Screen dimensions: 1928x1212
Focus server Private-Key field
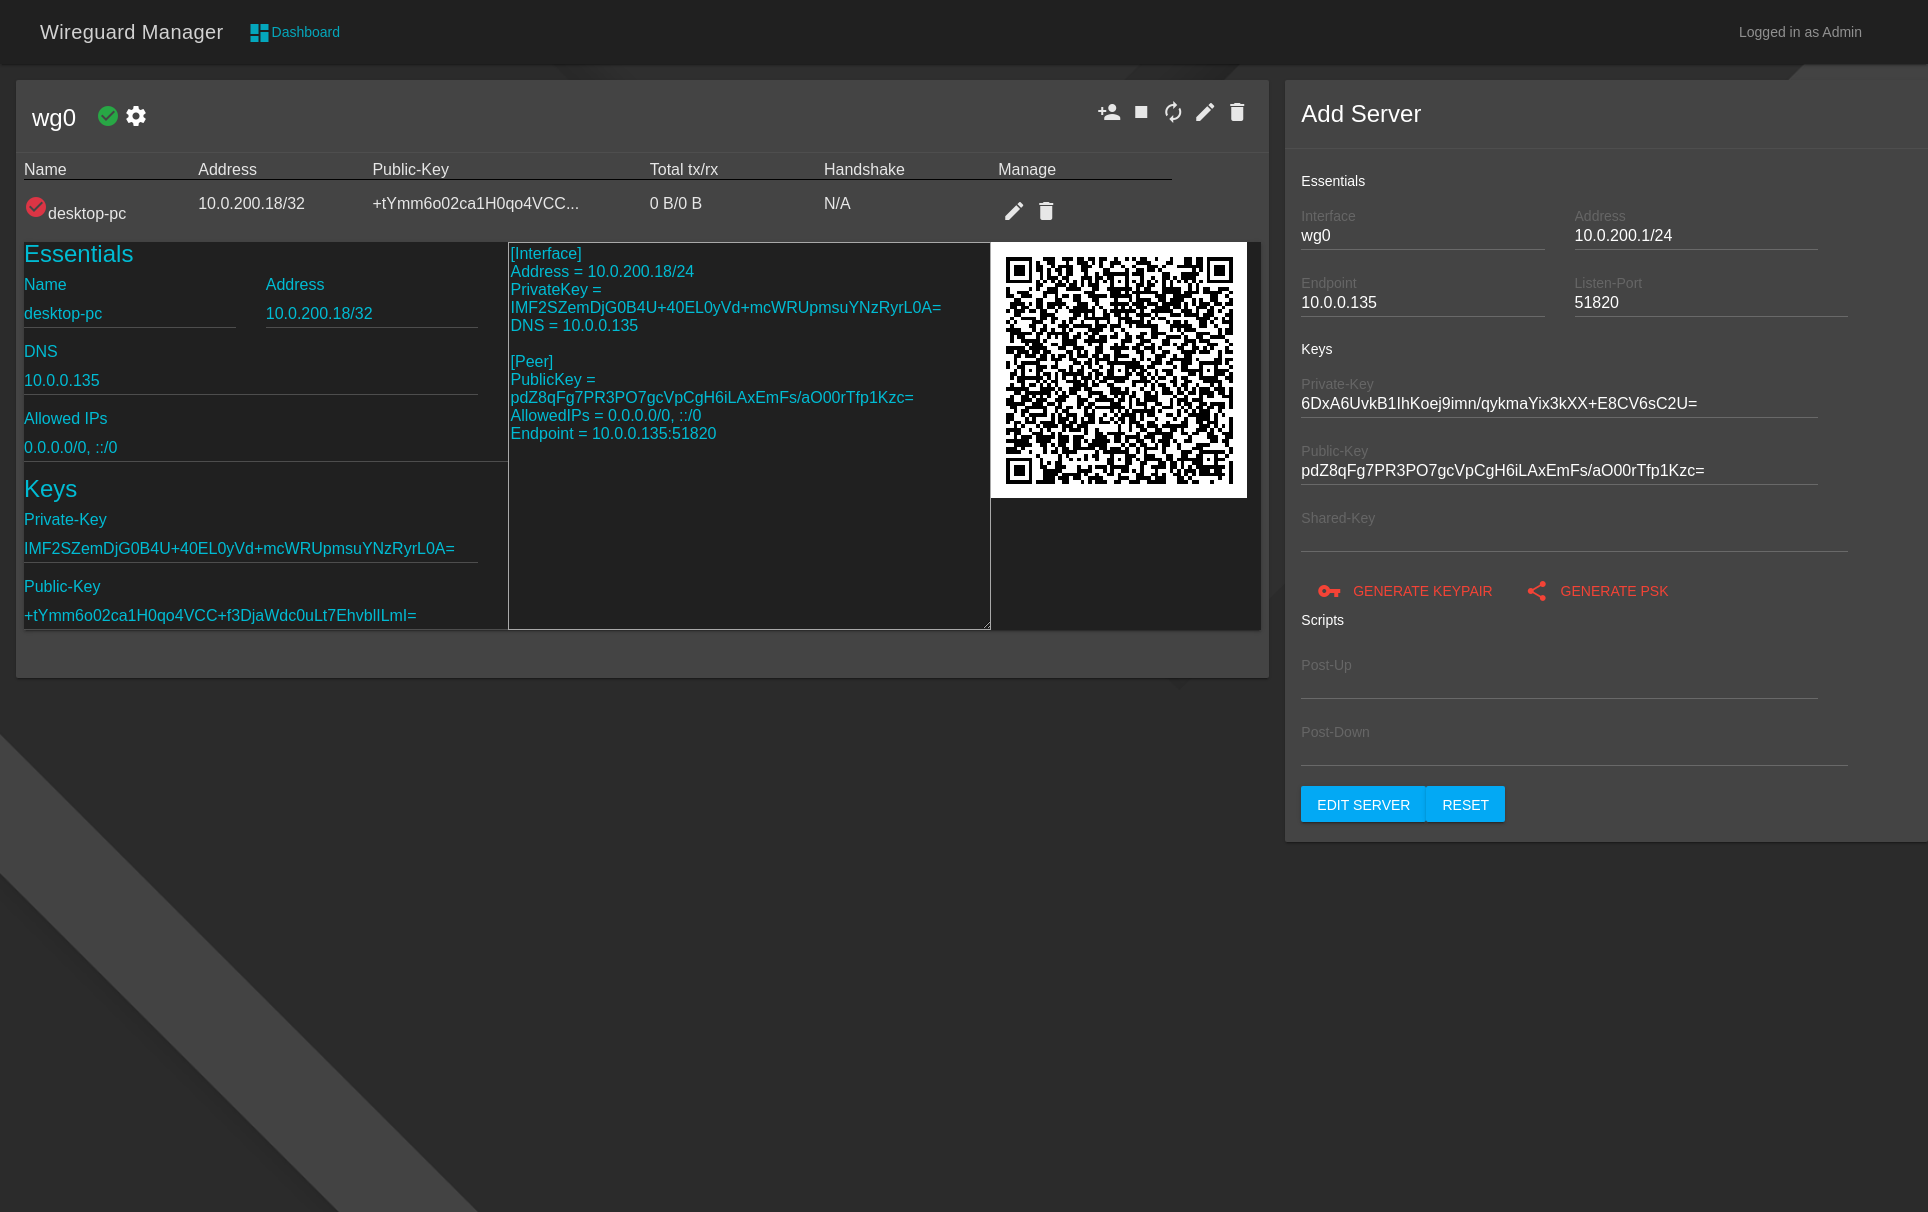pos(1559,404)
